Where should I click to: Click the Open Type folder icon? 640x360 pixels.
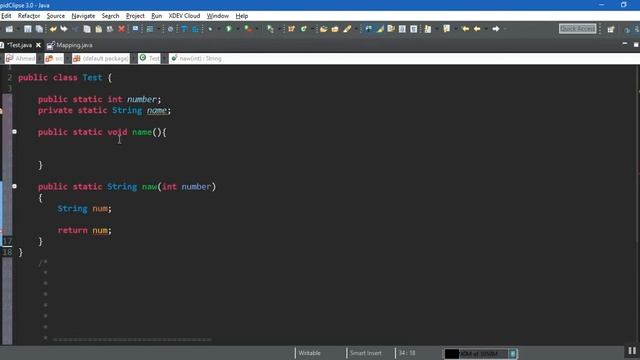(x=324, y=29)
